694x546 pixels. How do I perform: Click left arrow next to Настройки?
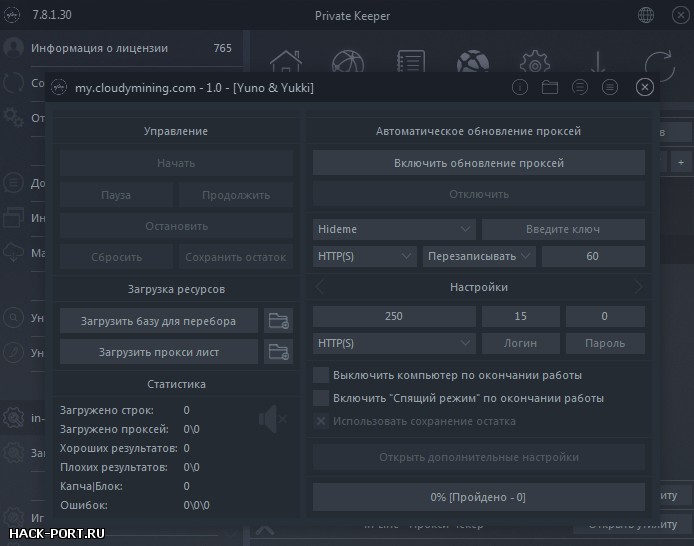(x=320, y=287)
